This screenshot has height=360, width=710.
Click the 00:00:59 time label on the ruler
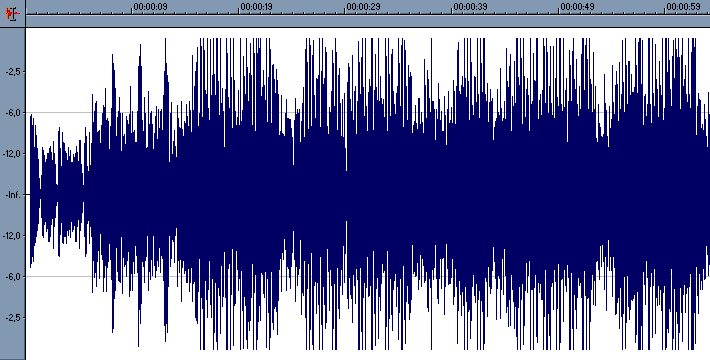(x=684, y=7)
